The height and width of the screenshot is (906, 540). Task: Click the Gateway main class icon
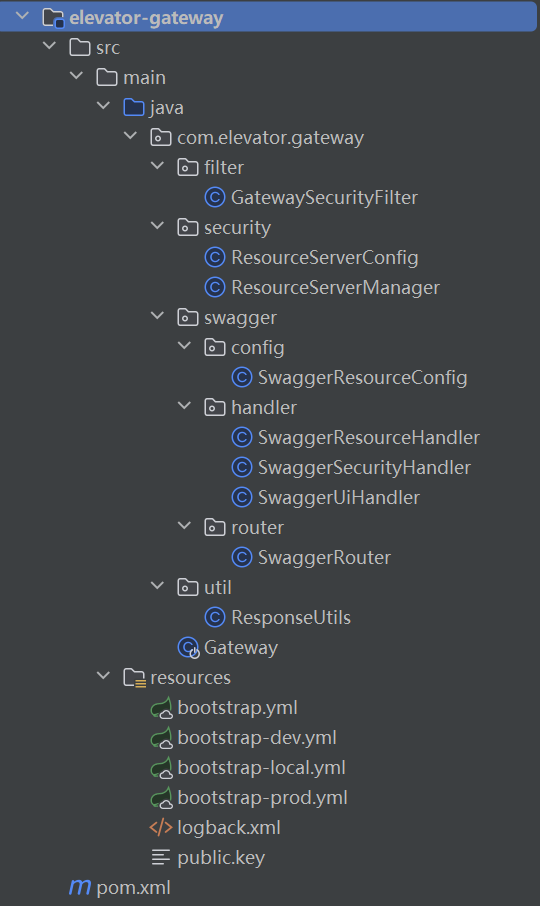[188, 648]
